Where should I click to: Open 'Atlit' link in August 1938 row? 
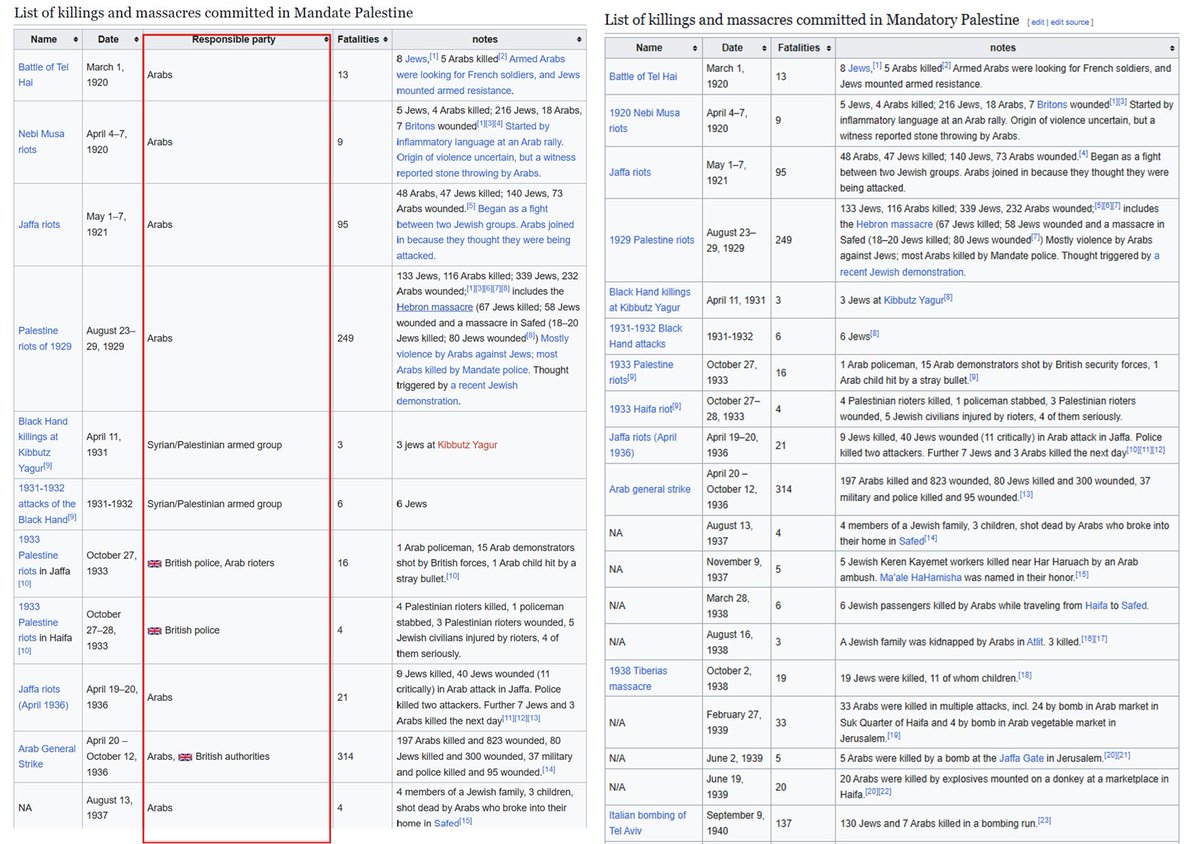pos(1037,642)
